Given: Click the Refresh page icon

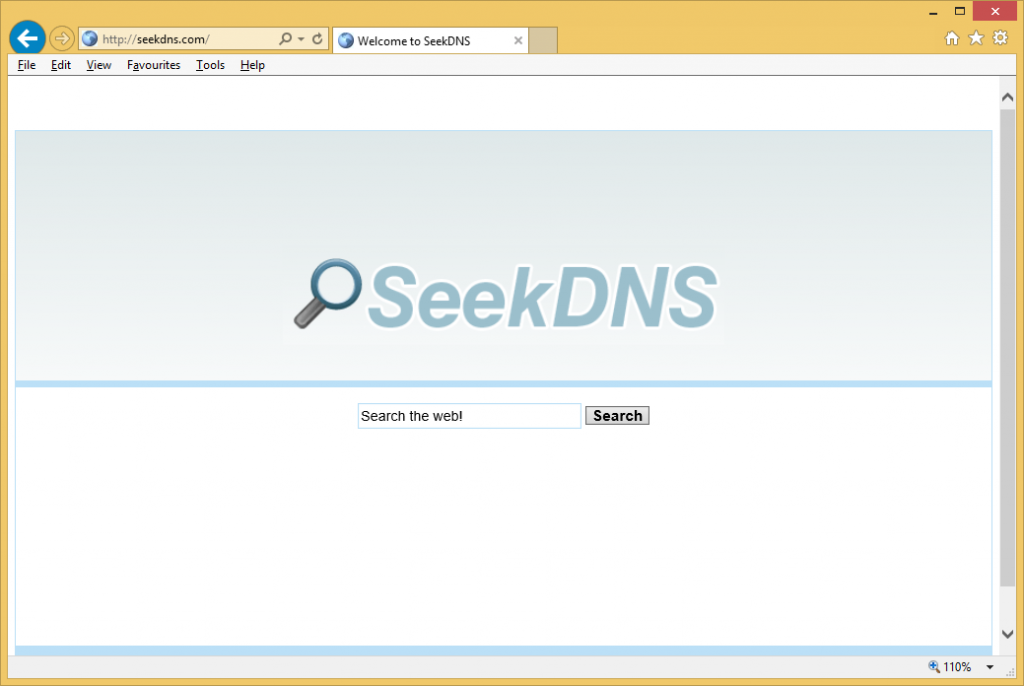Looking at the screenshot, I should 317,39.
